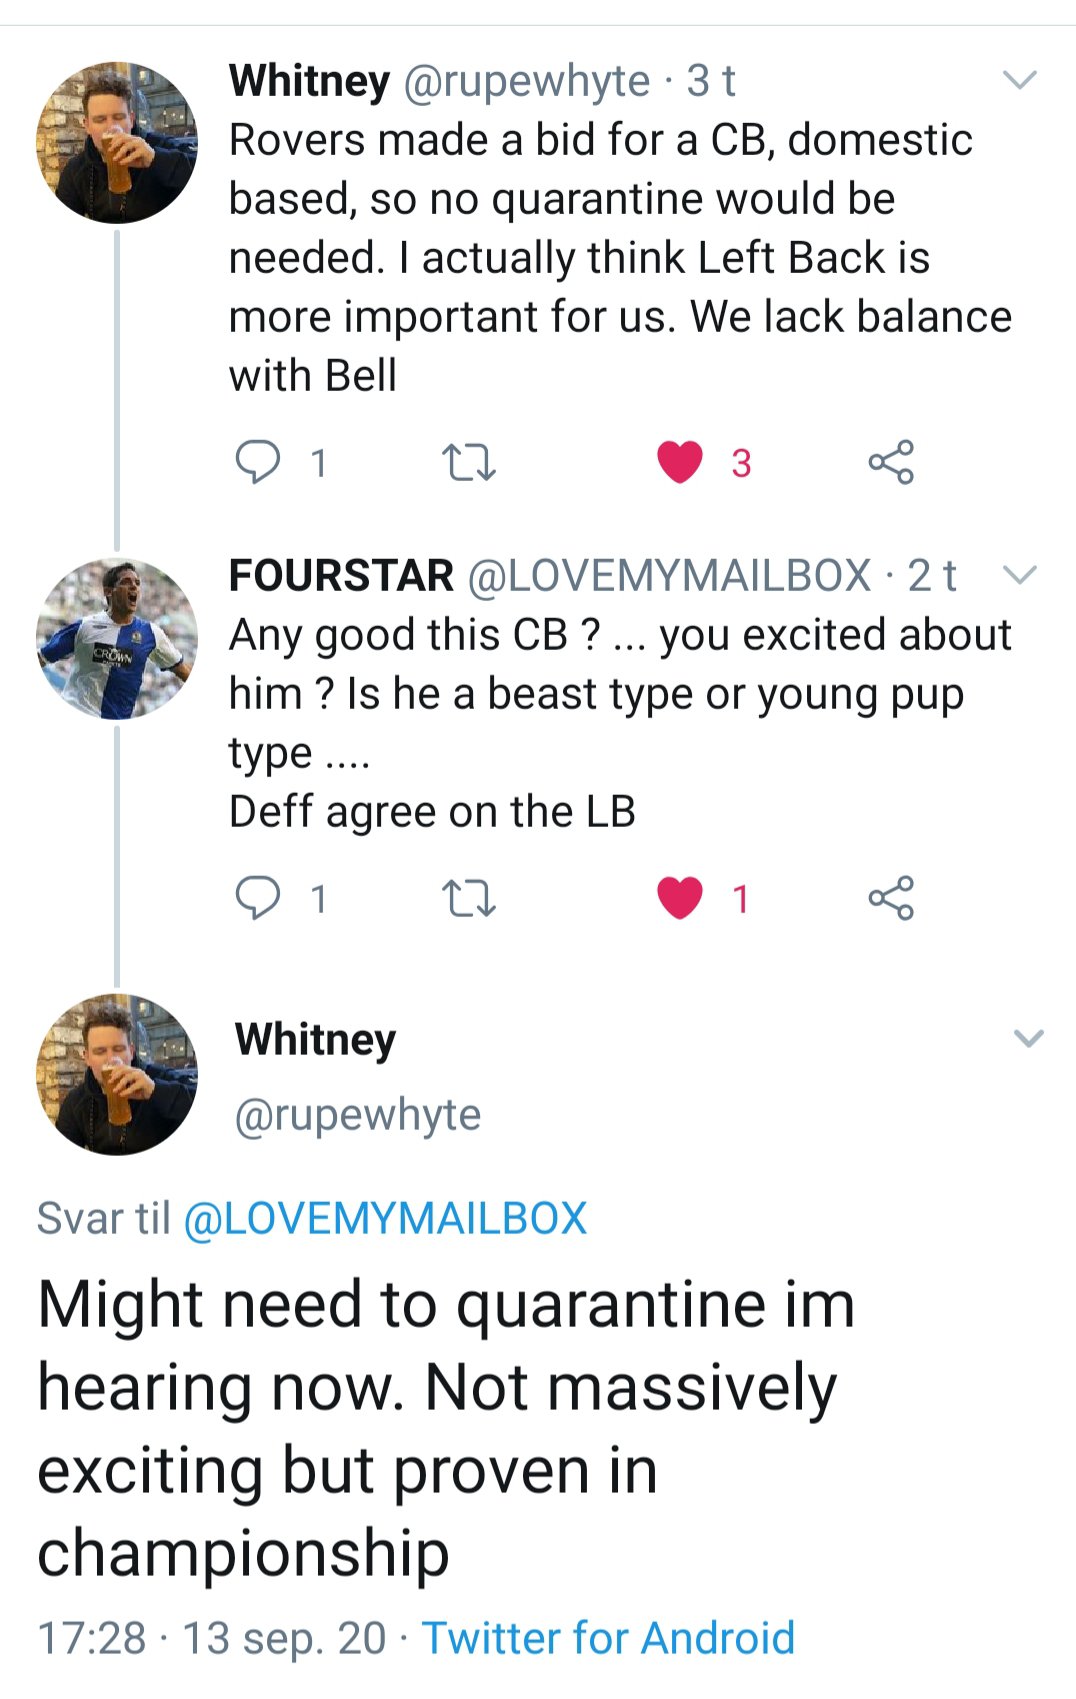Open FOURSTAR's display name
Screen dimensions: 1076x1699
pos(341,575)
